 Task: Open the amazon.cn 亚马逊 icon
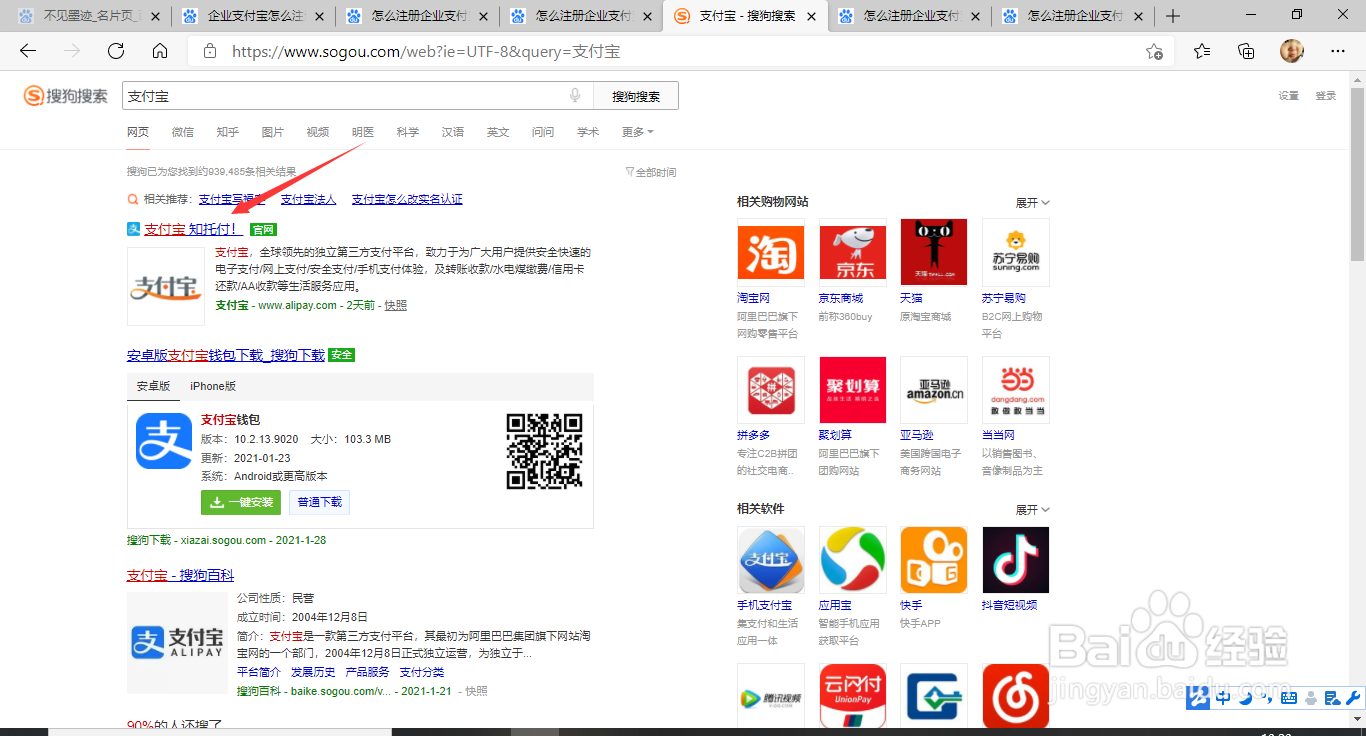pyautogui.click(x=934, y=390)
